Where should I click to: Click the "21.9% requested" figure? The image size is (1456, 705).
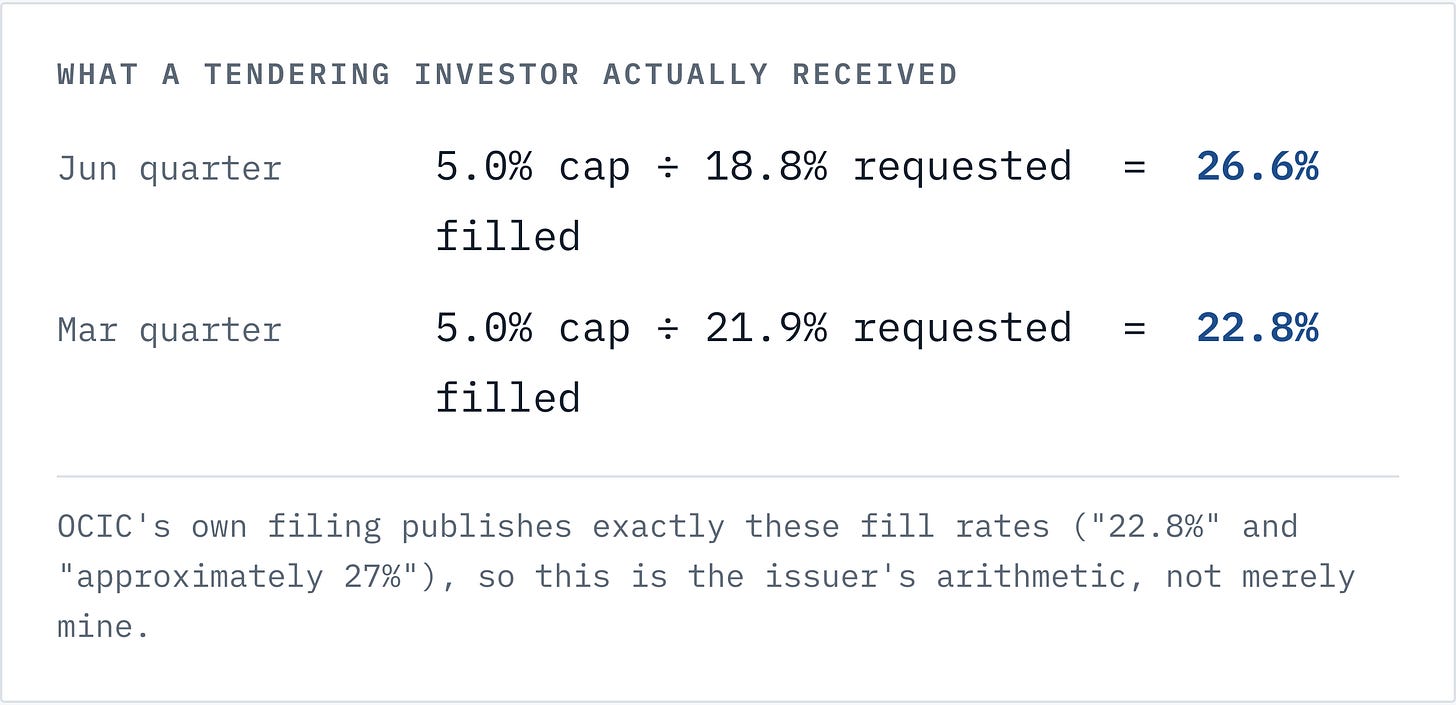888,328
